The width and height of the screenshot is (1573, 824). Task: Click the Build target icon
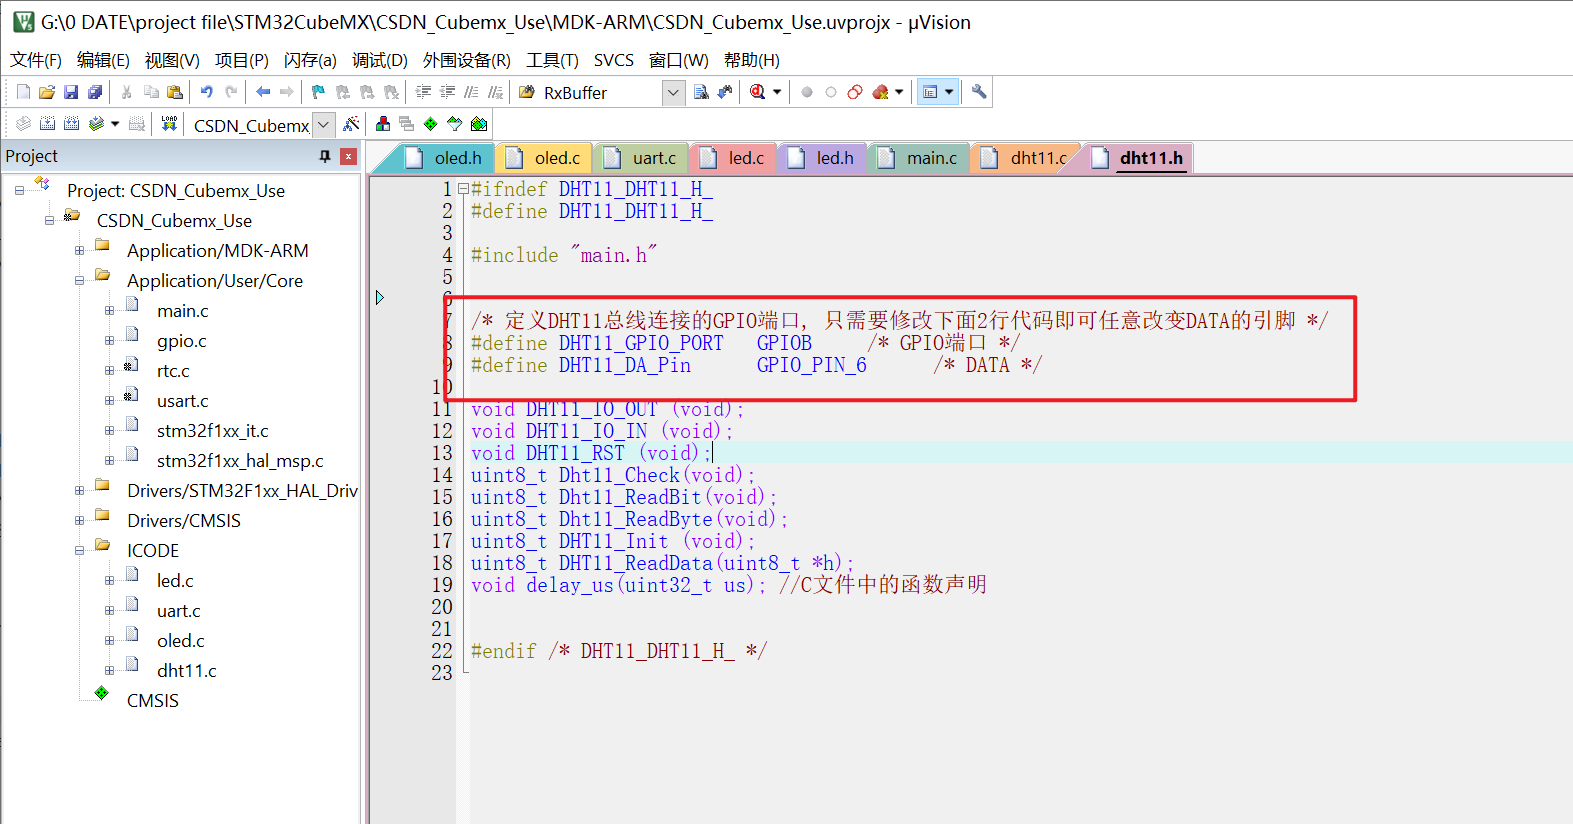click(47, 124)
